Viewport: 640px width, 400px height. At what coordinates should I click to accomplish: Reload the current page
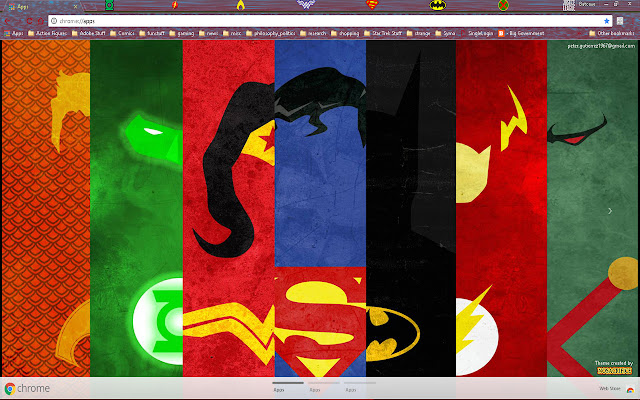[x=29, y=21]
